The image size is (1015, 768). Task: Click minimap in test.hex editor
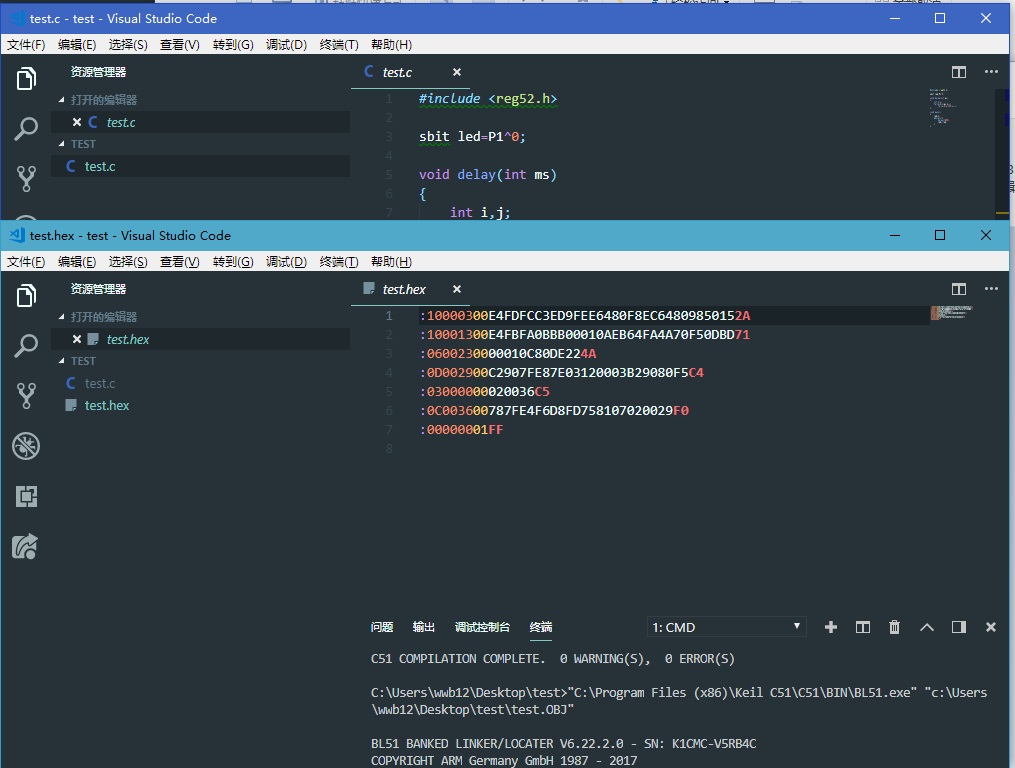click(x=952, y=313)
